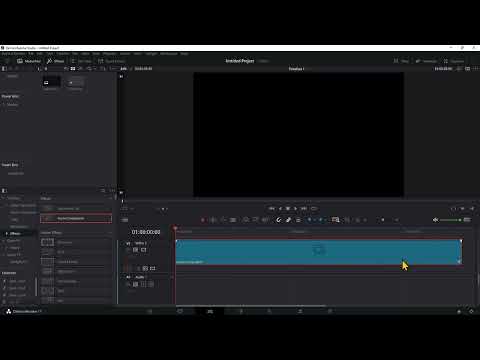Choose the Dynamic Trim mode tool

coord(223,220)
